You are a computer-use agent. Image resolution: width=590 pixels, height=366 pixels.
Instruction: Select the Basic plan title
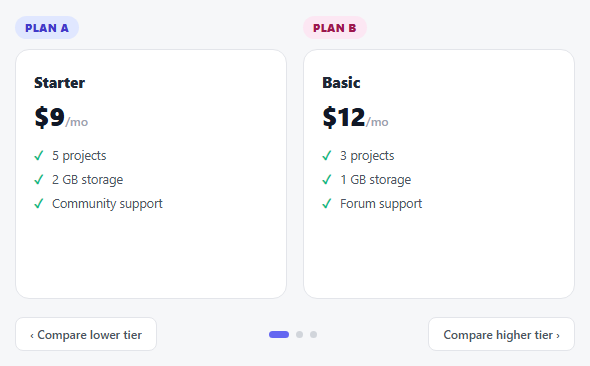coord(341,83)
